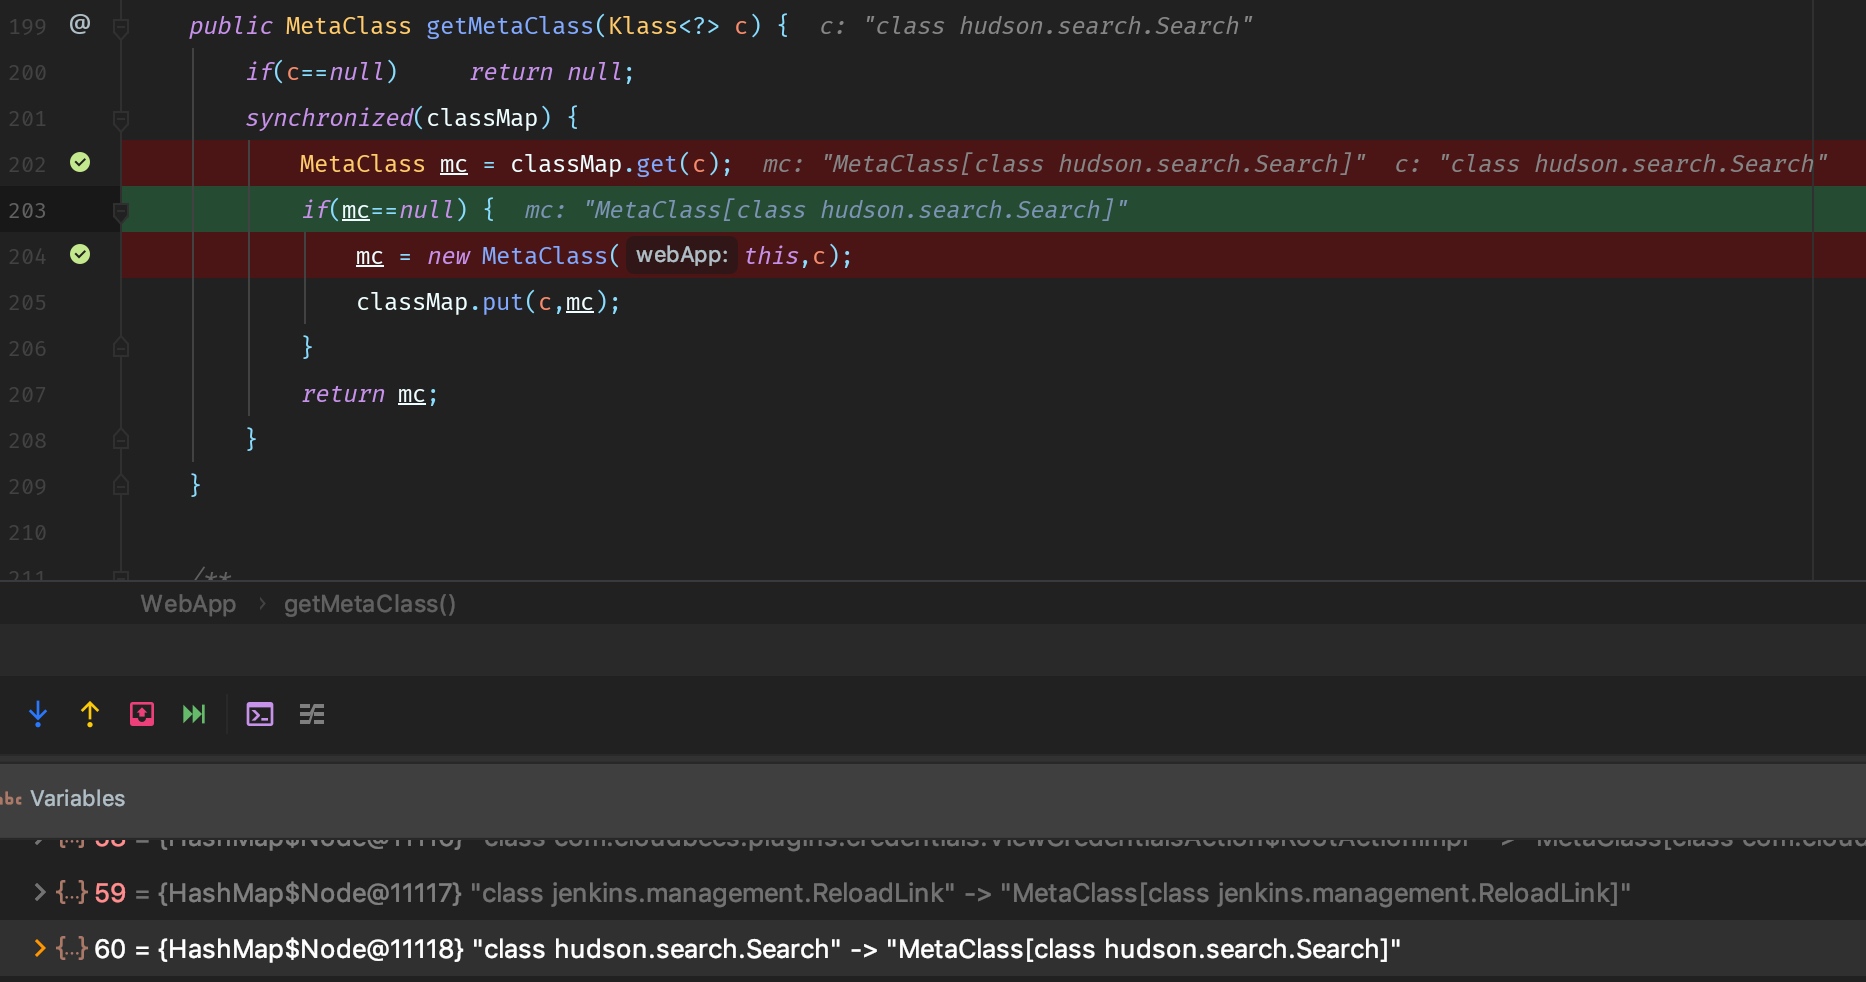Viewport: 1866px width, 982px height.
Task: Click the Trace Current Stream Chain icon
Action: [x=312, y=714]
